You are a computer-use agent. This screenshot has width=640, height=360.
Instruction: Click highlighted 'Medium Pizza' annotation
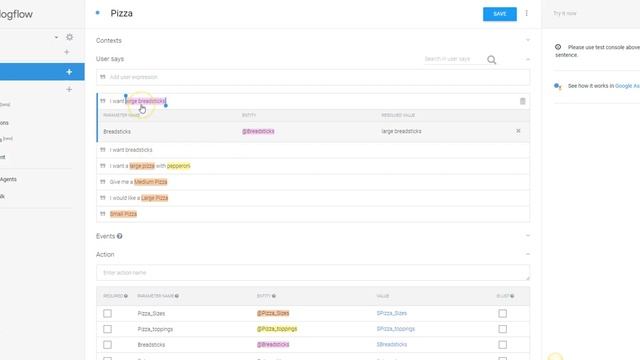click(151, 182)
